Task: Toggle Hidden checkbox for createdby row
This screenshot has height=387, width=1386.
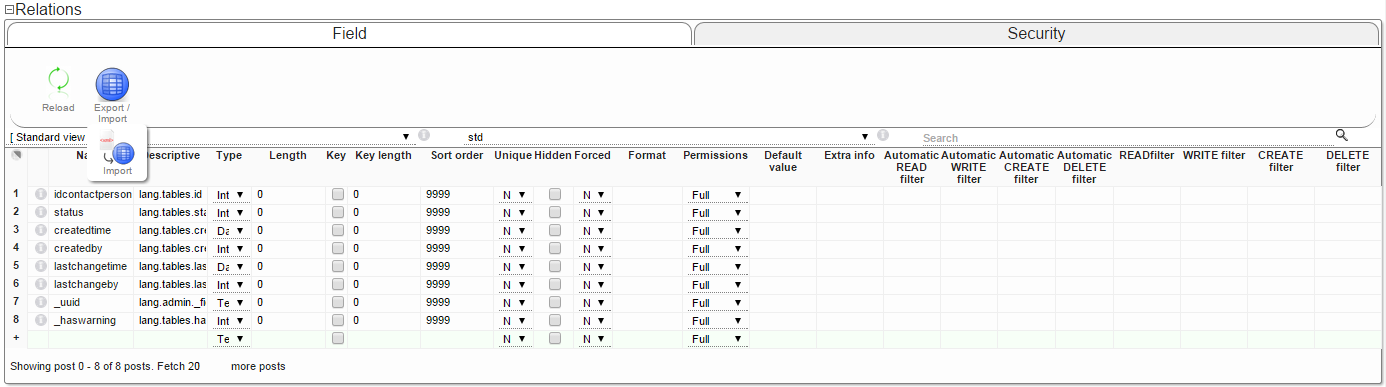Action: pyautogui.click(x=555, y=249)
